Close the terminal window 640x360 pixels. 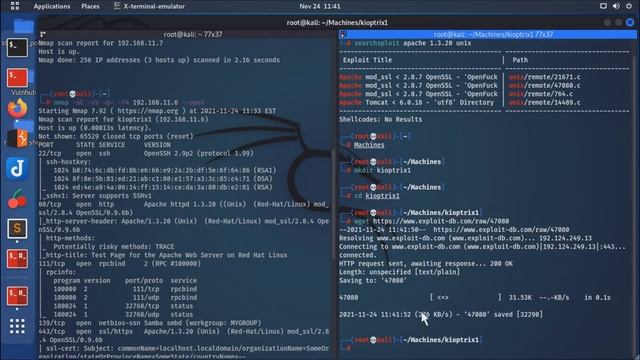click(x=630, y=22)
